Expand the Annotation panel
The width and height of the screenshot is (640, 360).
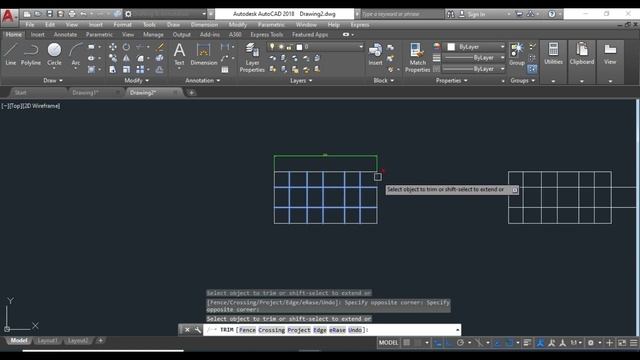tap(203, 80)
